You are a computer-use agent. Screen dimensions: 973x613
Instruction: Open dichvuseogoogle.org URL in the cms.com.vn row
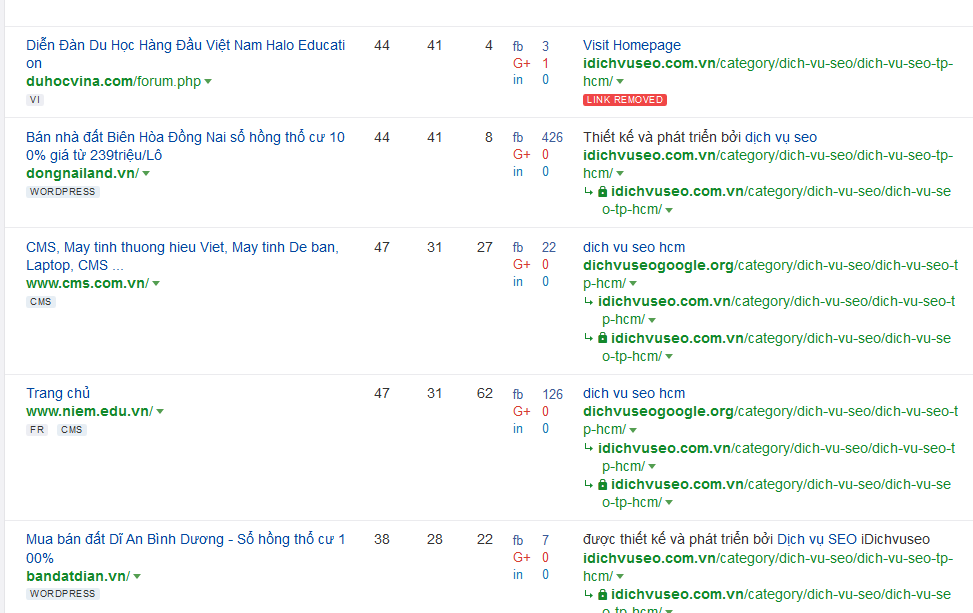(x=770, y=274)
